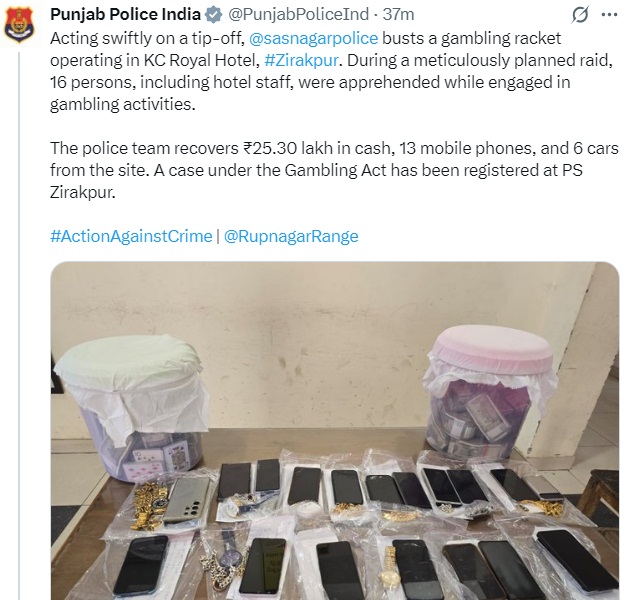The height and width of the screenshot is (600, 634).
Task: Click gold jewellery pile in photo
Action: click(148, 506)
